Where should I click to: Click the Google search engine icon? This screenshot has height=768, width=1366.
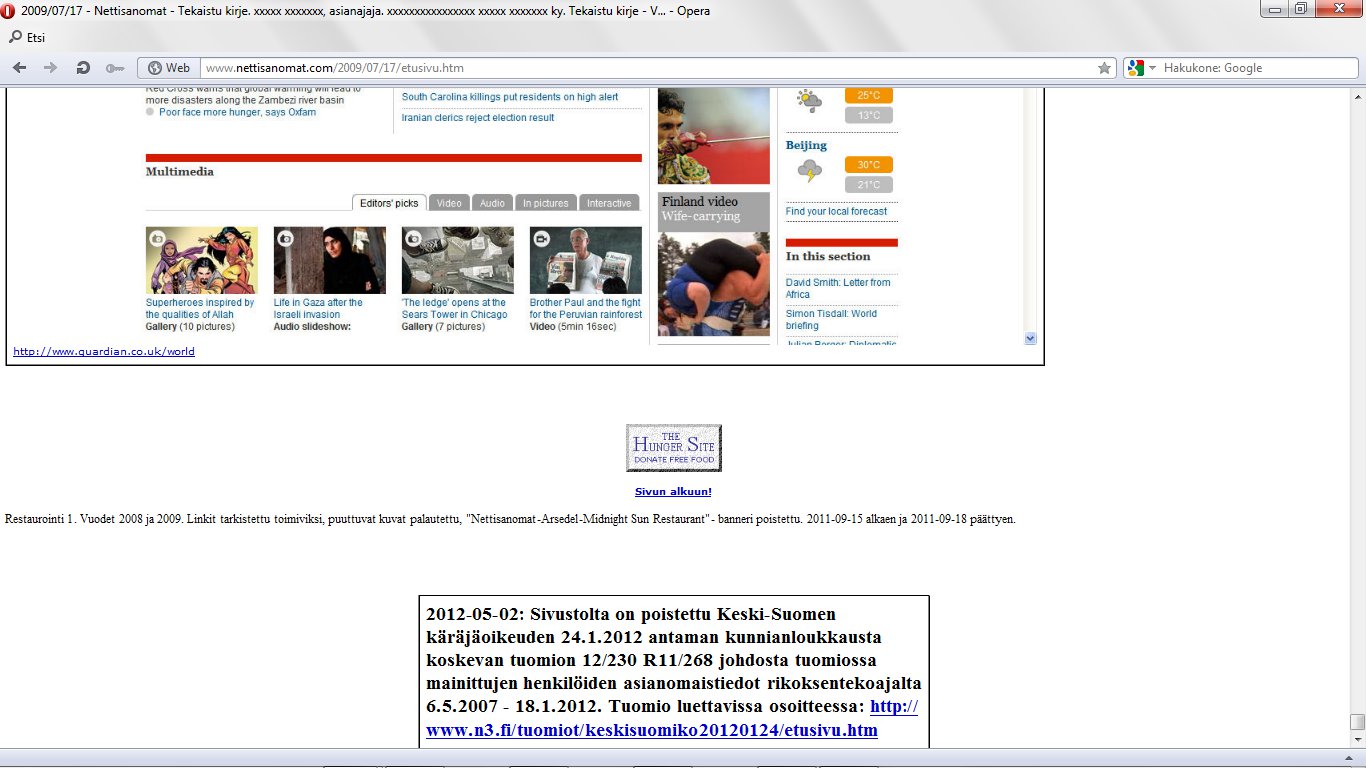(1135, 68)
